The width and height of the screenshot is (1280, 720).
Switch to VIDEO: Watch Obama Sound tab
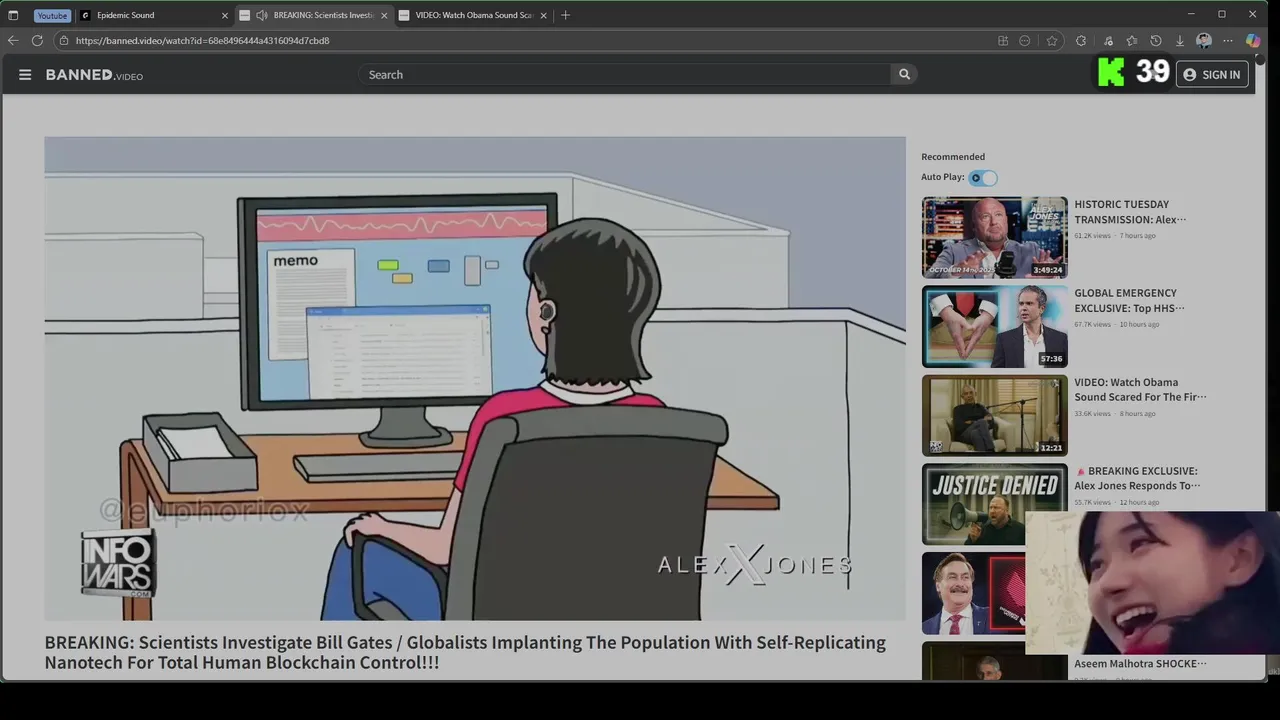(473, 15)
